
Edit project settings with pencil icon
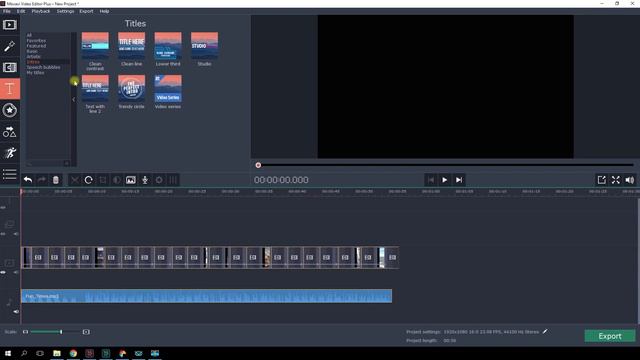[x=545, y=331]
